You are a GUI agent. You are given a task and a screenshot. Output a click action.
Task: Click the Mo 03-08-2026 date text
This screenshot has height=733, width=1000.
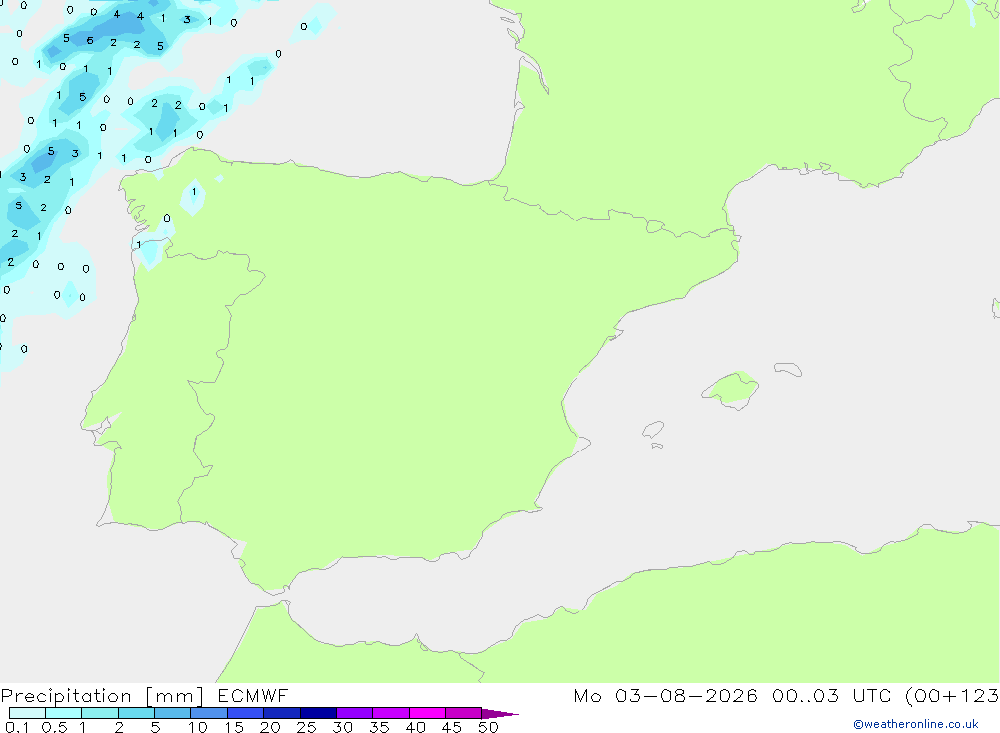(x=665, y=695)
